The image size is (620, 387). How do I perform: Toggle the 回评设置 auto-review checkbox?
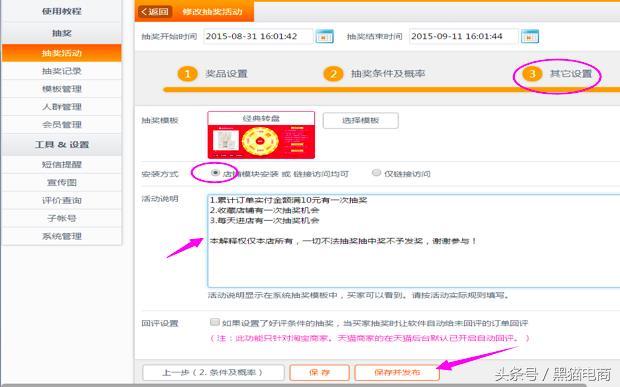(215, 322)
